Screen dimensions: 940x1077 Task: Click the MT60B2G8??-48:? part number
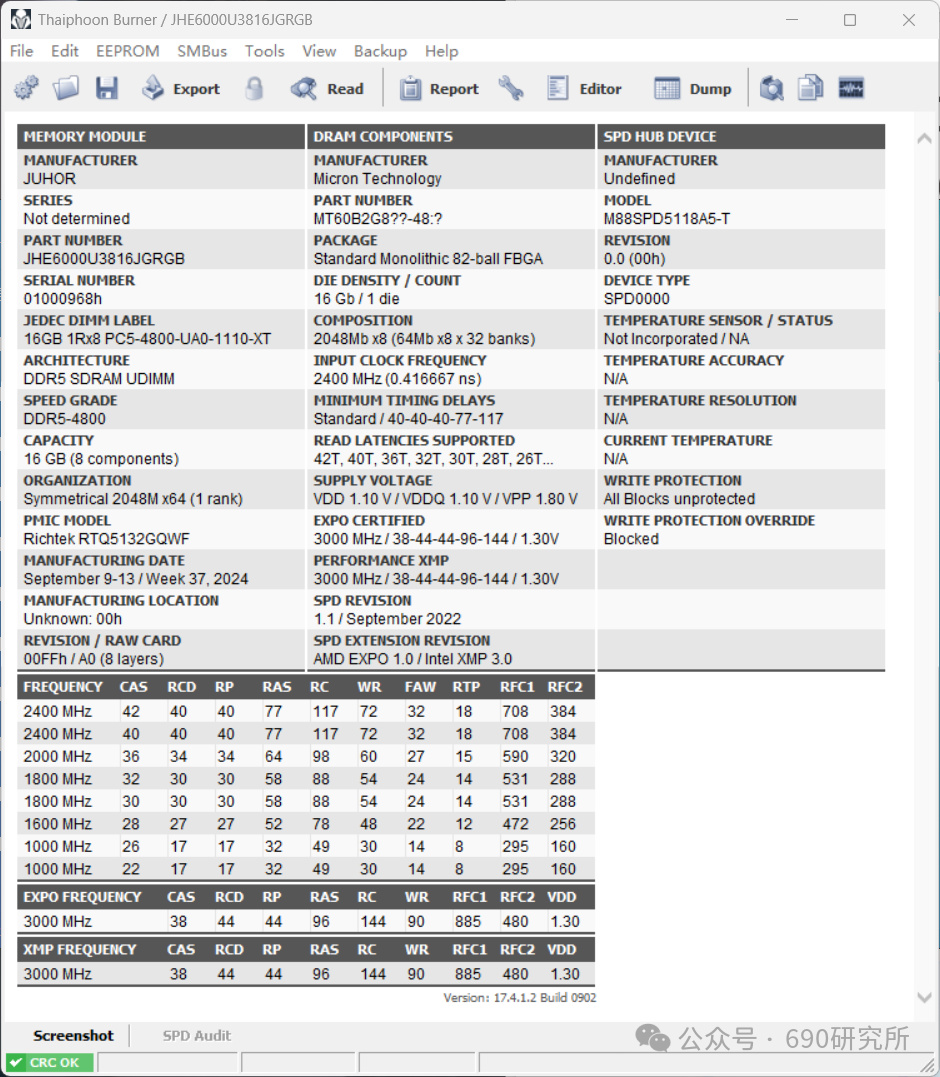378,219
